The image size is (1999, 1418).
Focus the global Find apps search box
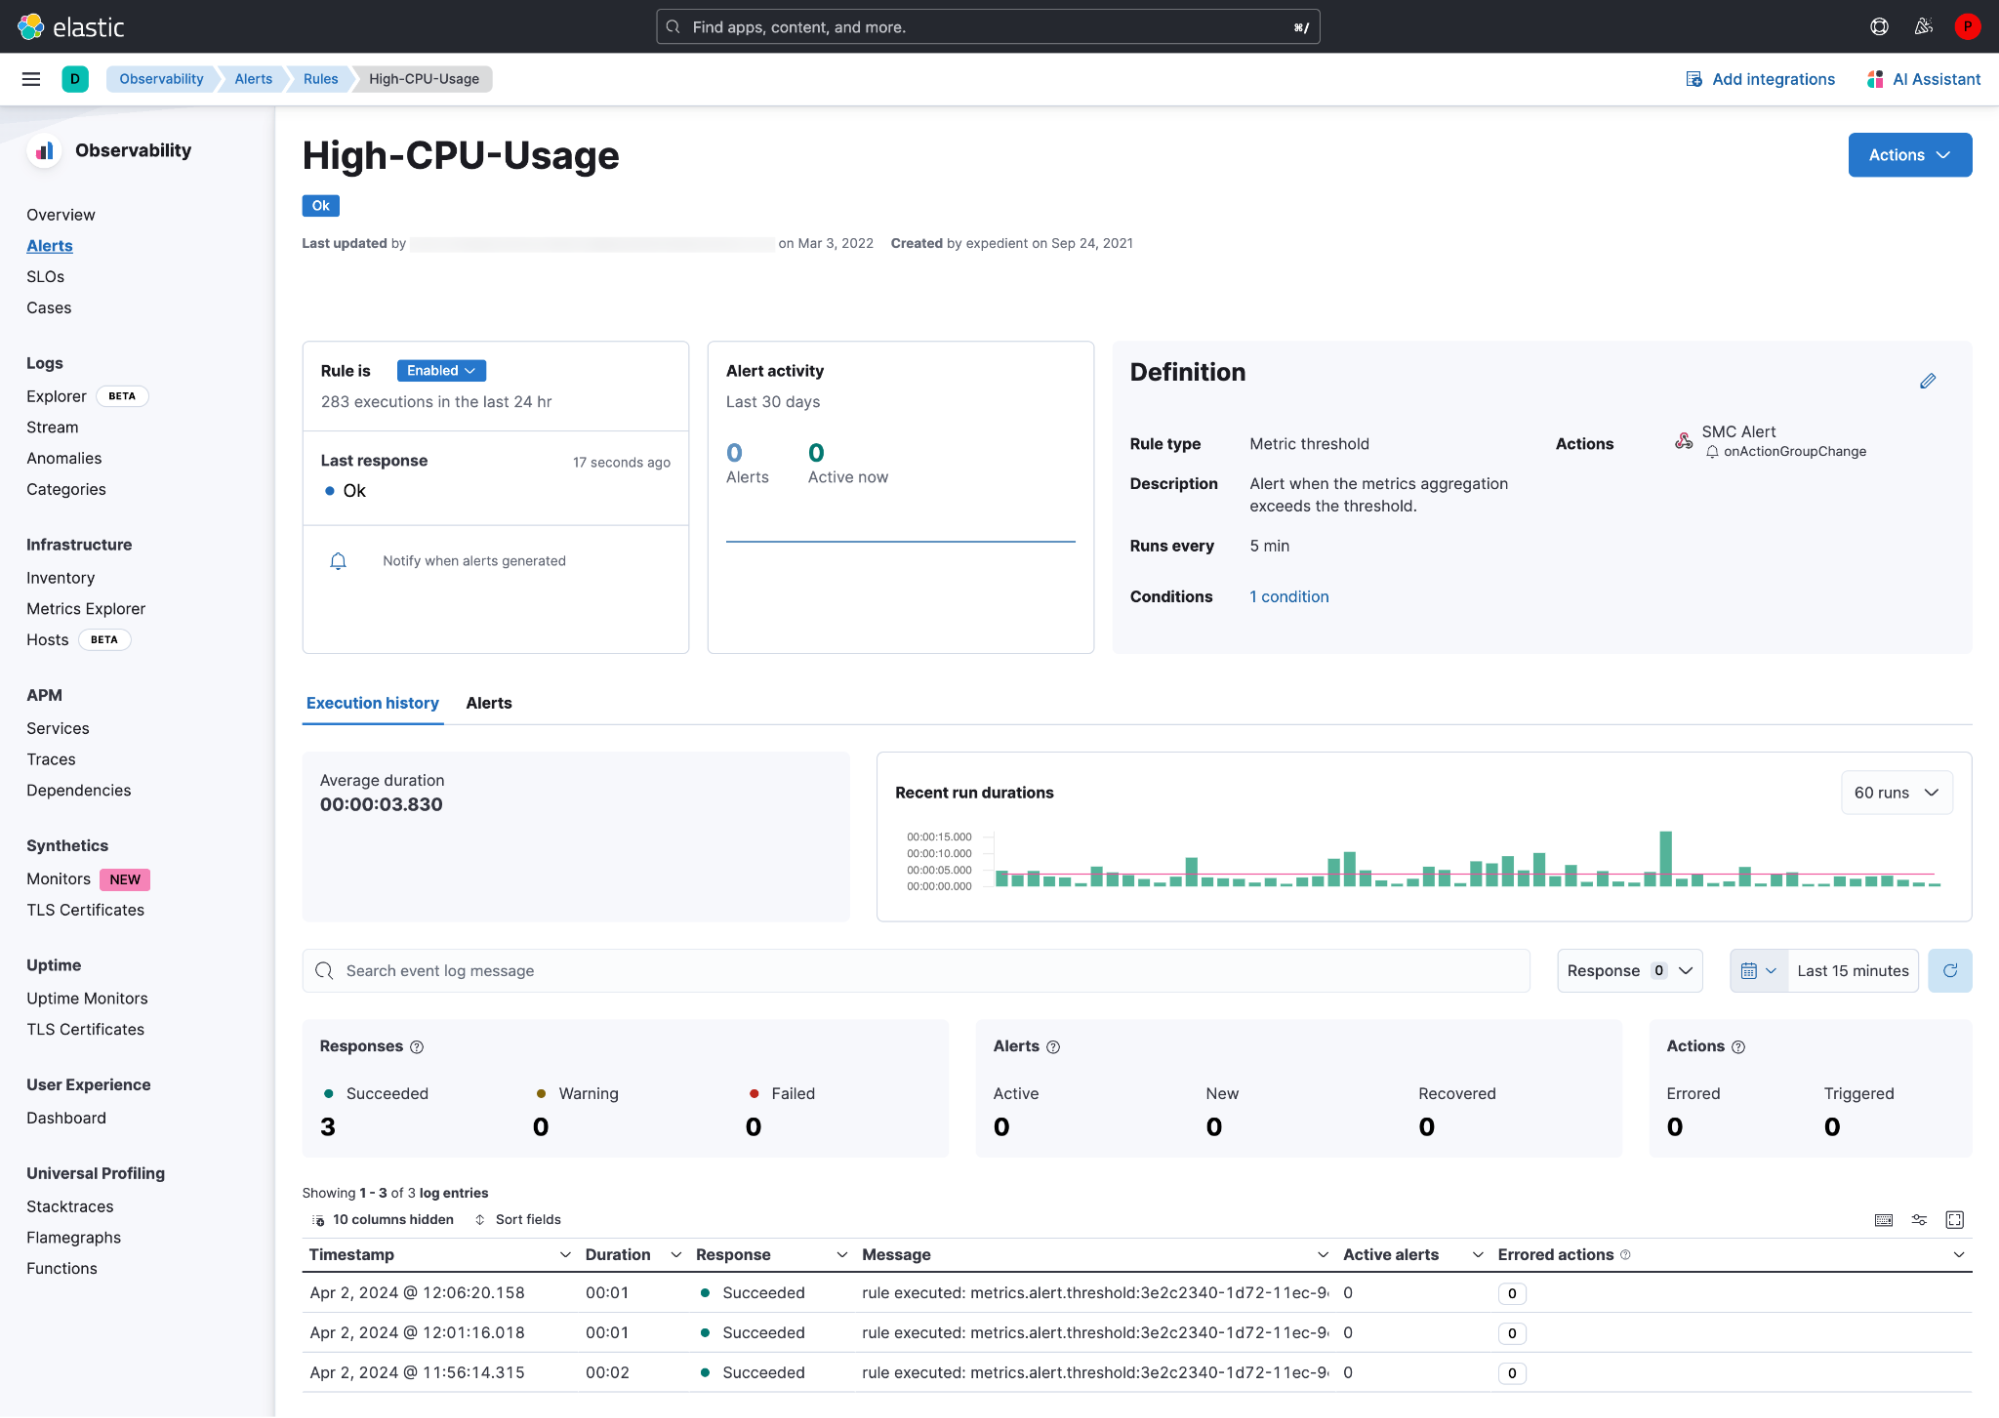(987, 27)
